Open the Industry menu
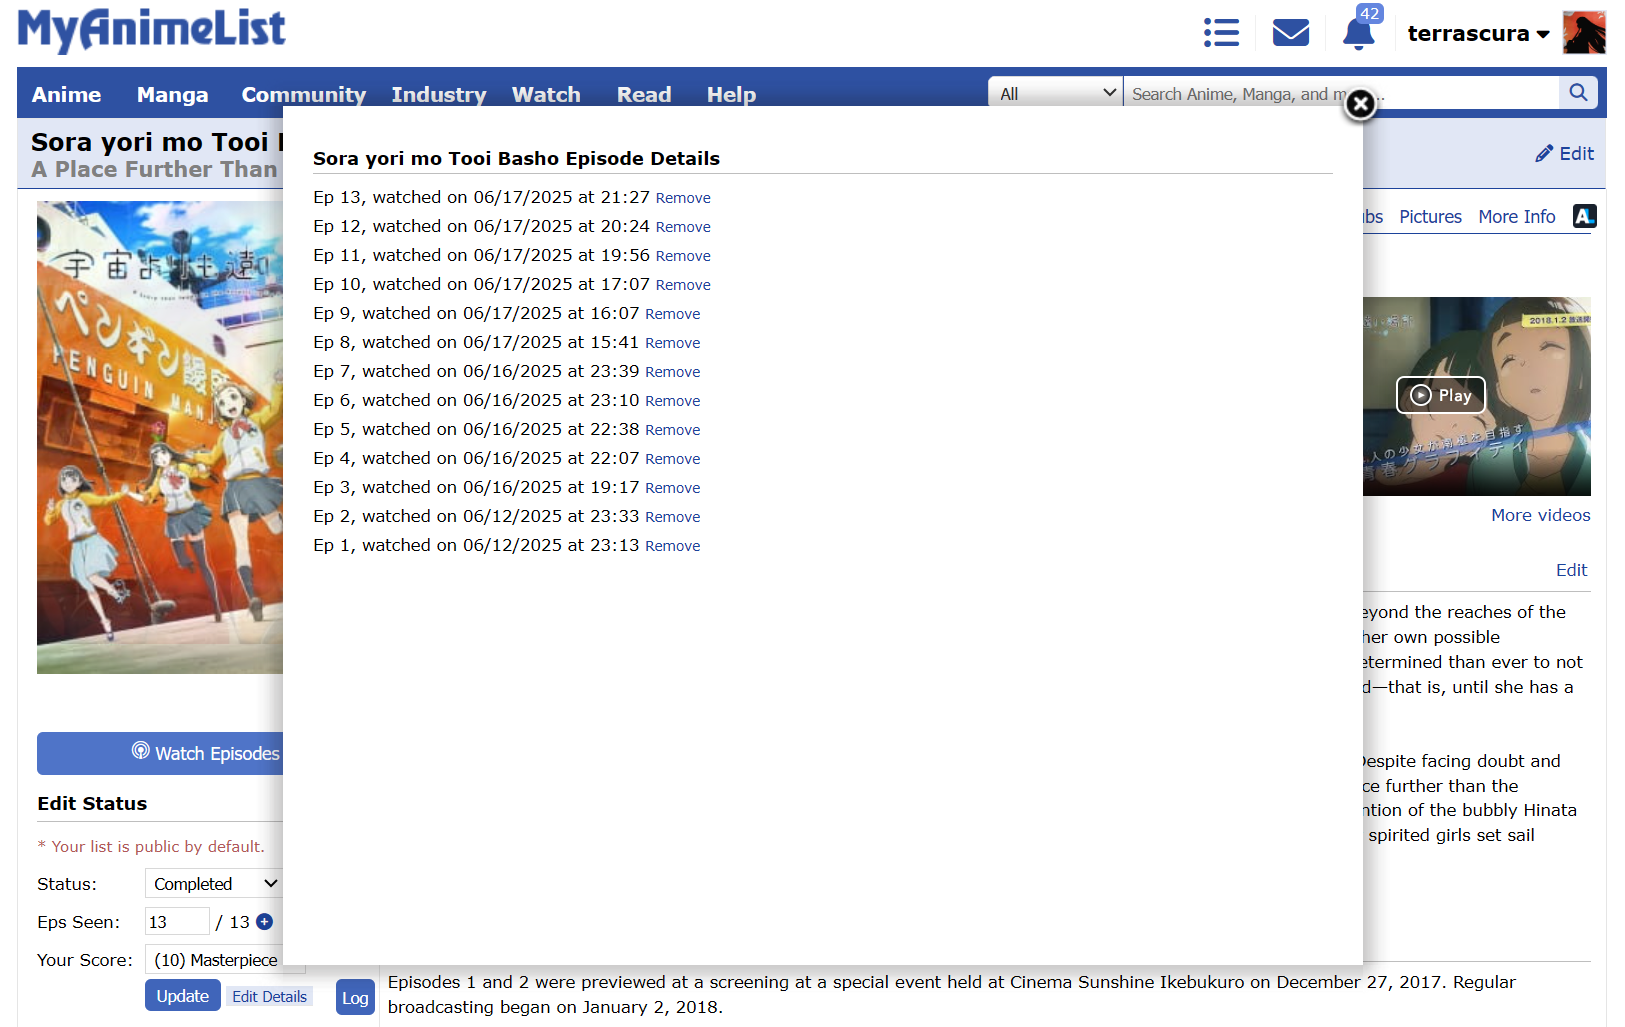The height and width of the screenshot is (1027, 1625). click(439, 94)
